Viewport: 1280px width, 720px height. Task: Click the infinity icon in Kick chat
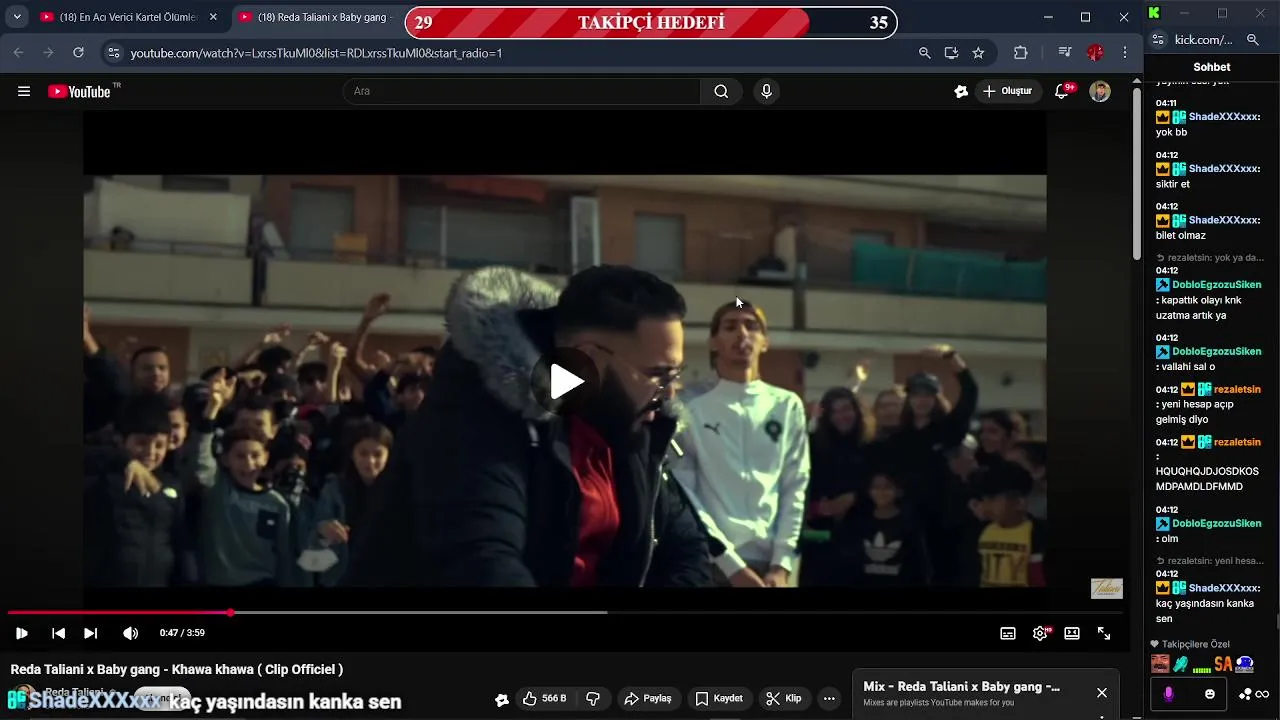click(x=1262, y=694)
